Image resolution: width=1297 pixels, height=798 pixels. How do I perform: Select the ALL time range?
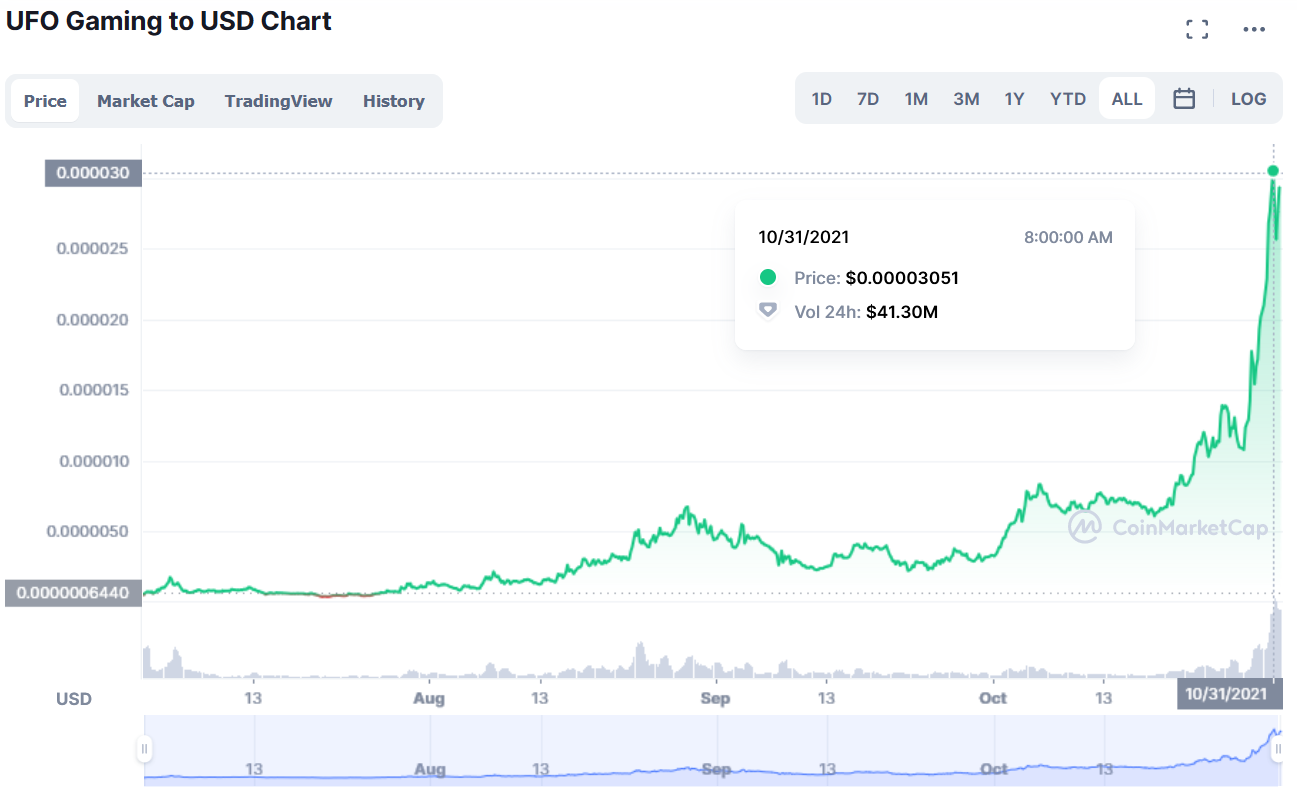(1127, 99)
